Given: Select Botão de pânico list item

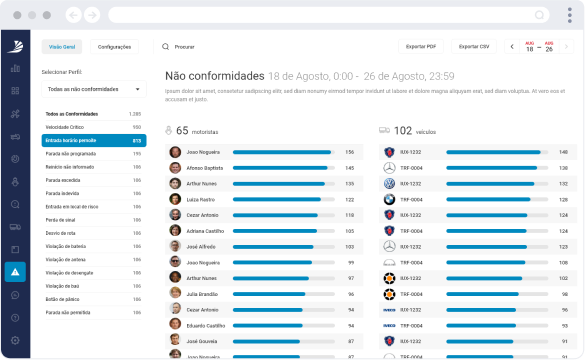Looking at the screenshot, I should point(94,299).
